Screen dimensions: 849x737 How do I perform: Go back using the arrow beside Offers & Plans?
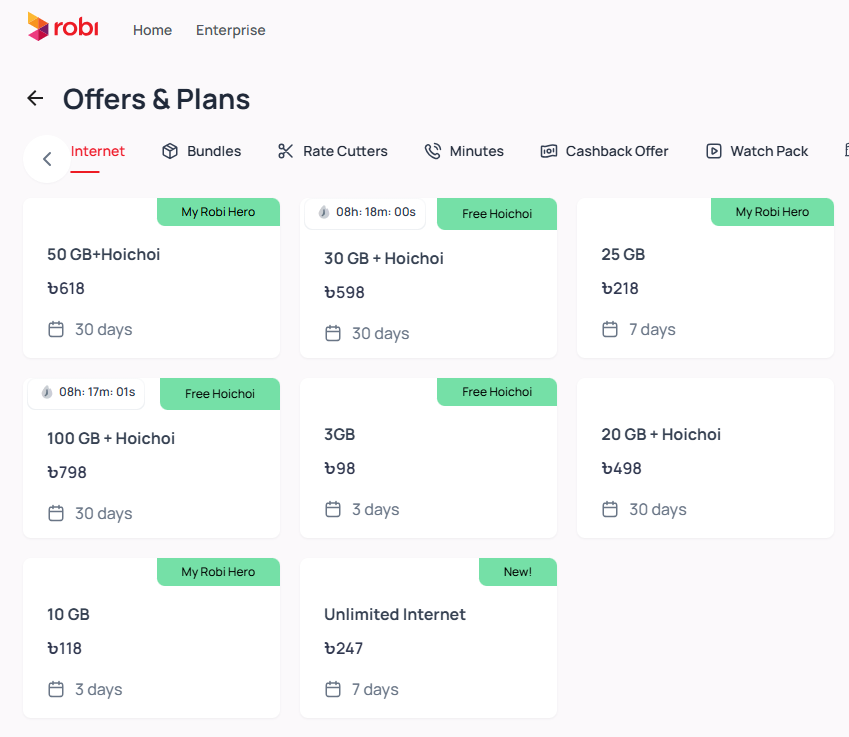pyautogui.click(x=35, y=98)
